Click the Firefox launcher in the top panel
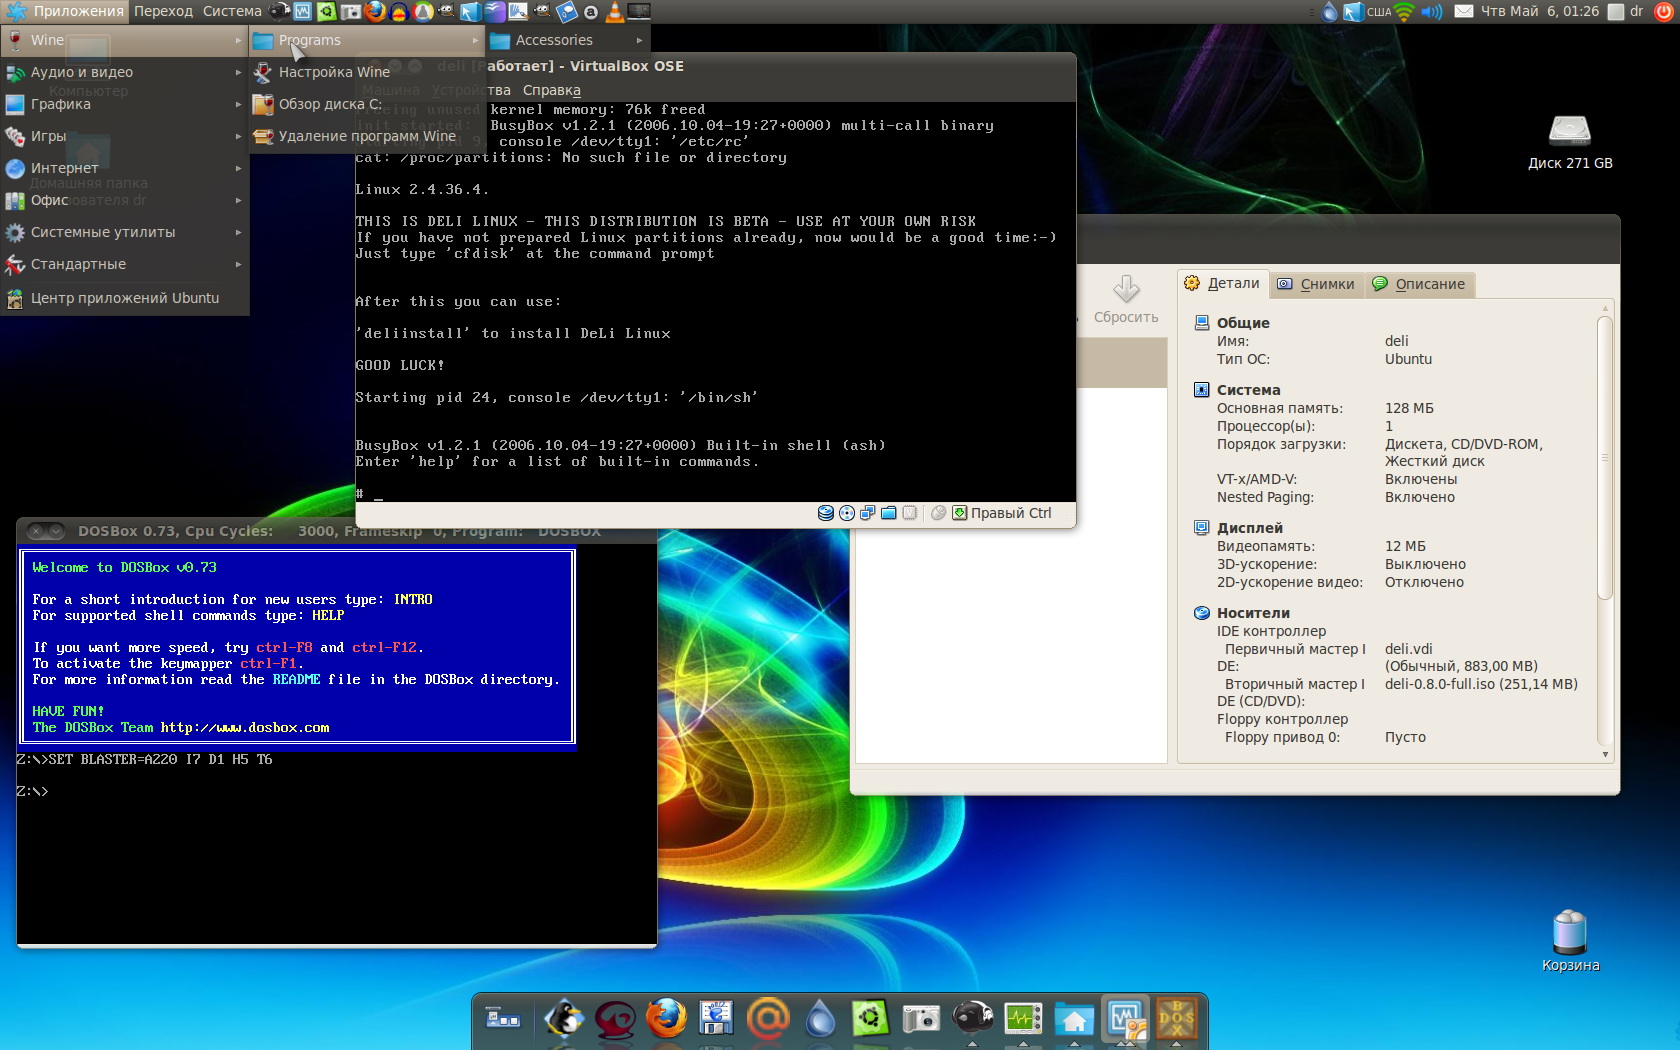Image resolution: width=1680 pixels, height=1050 pixels. (x=375, y=12)
